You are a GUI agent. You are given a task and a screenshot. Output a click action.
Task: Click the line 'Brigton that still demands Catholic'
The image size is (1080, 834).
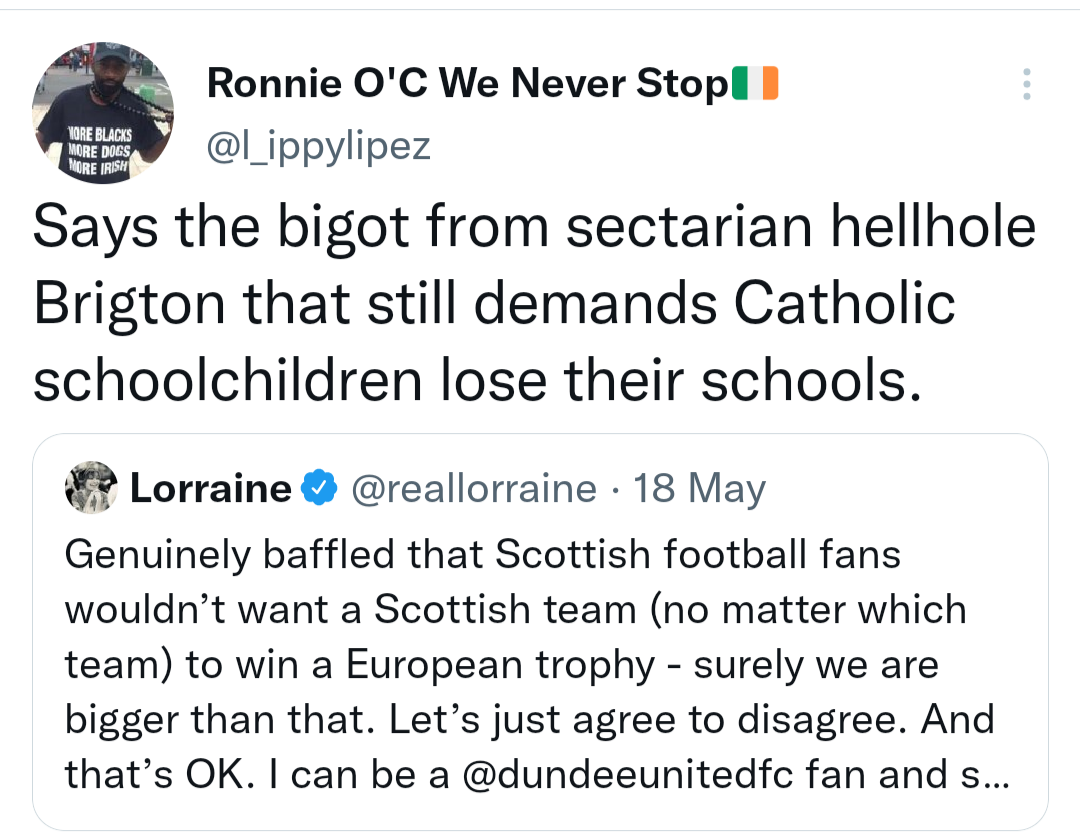[494, 304]
